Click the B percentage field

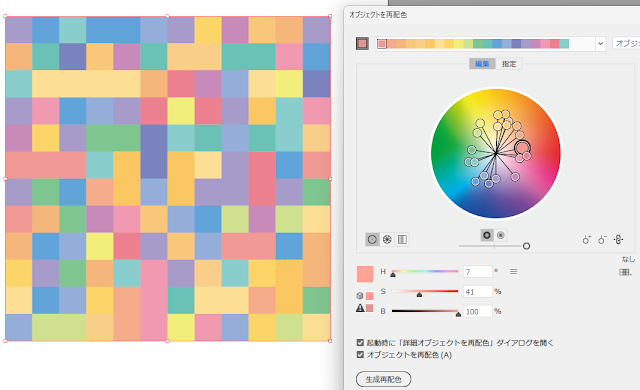478,312
